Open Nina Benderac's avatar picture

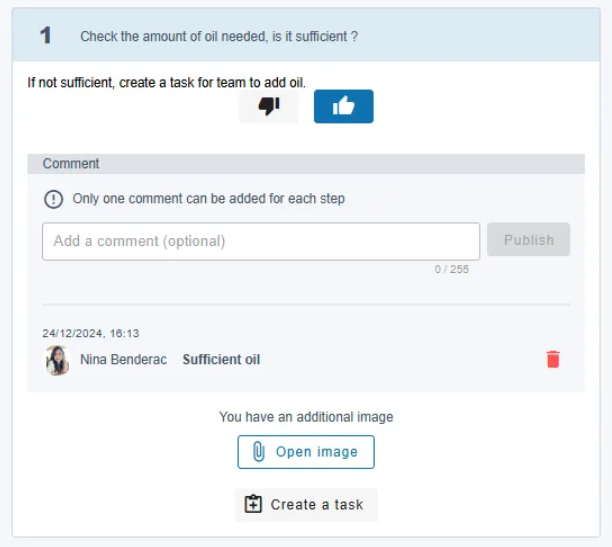[57, 360]
